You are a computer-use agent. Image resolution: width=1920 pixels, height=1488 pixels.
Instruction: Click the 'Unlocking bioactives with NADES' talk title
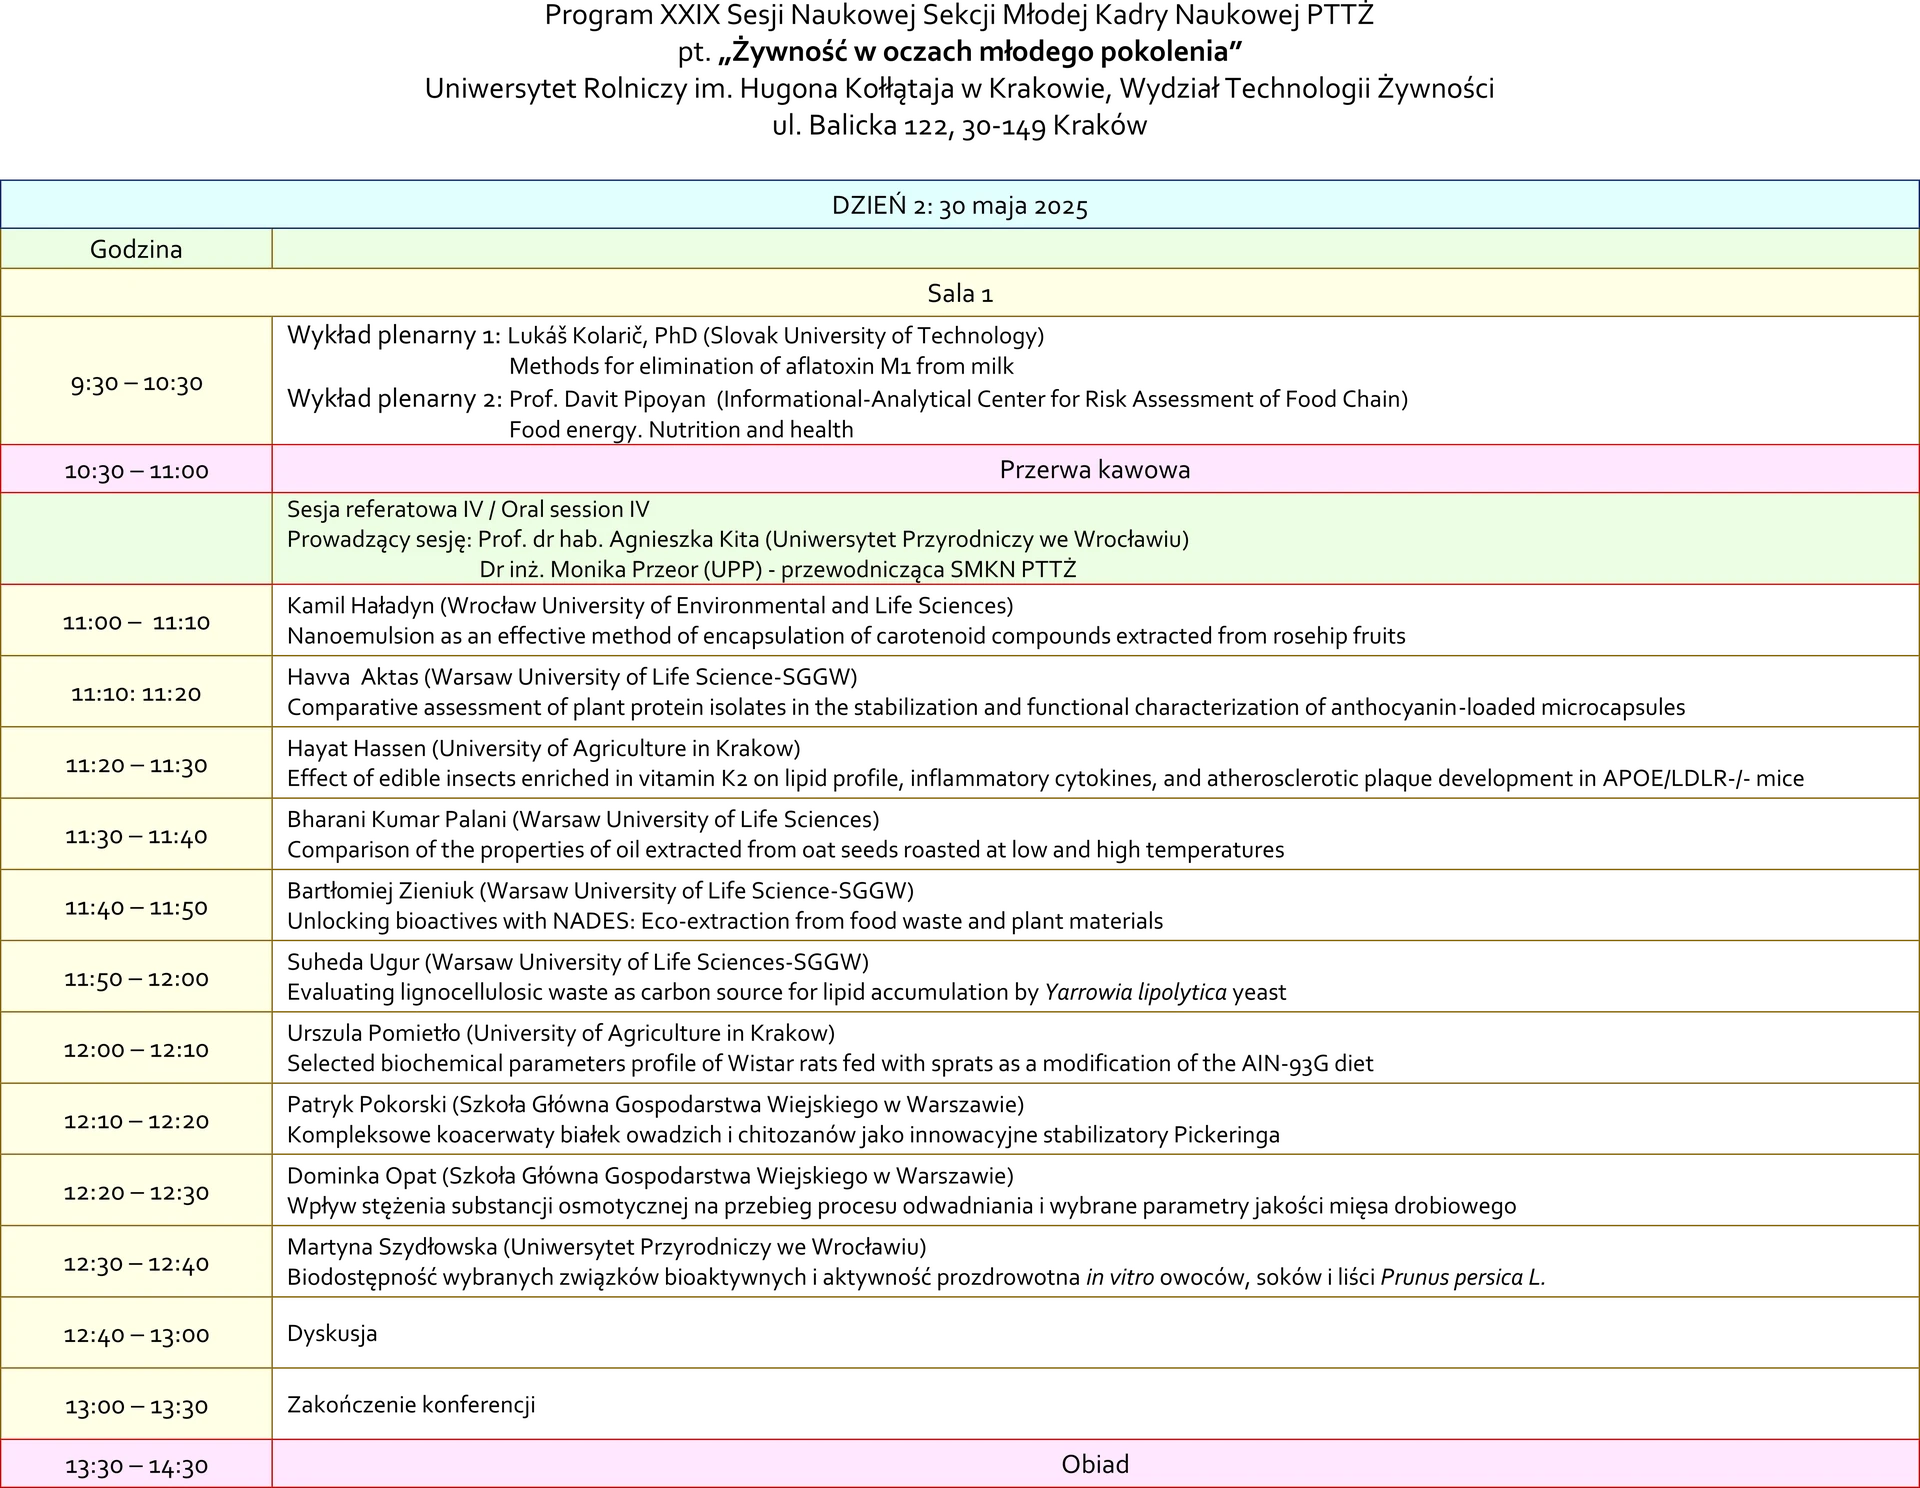click(725, 921)
